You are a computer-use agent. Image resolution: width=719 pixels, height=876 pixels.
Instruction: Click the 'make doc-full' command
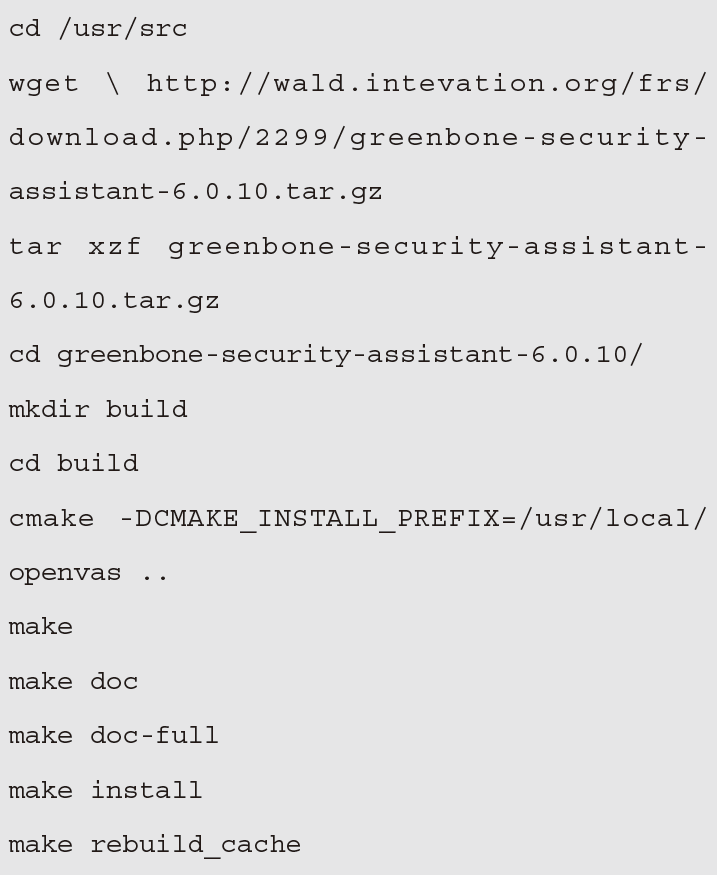click(114, 736)
